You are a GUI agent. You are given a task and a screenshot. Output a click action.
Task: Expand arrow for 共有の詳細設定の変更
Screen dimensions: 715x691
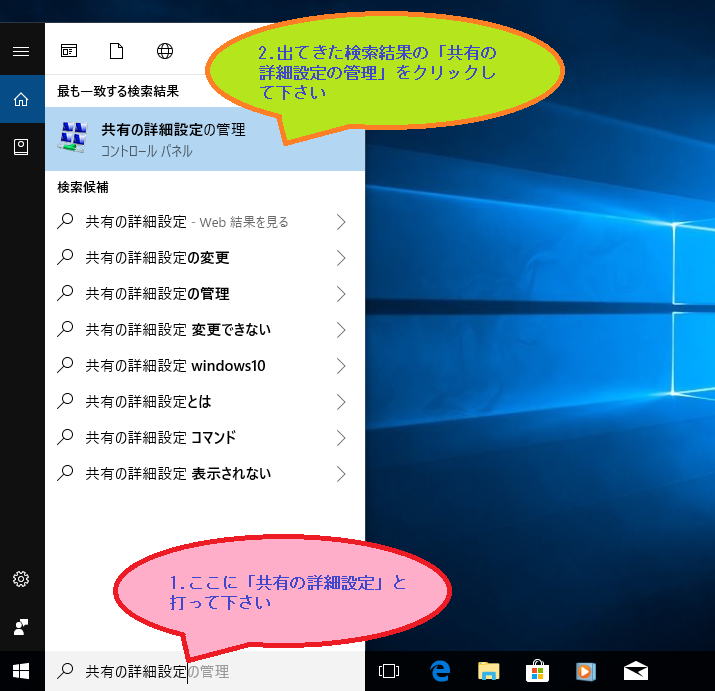click(x=341, y=258)
